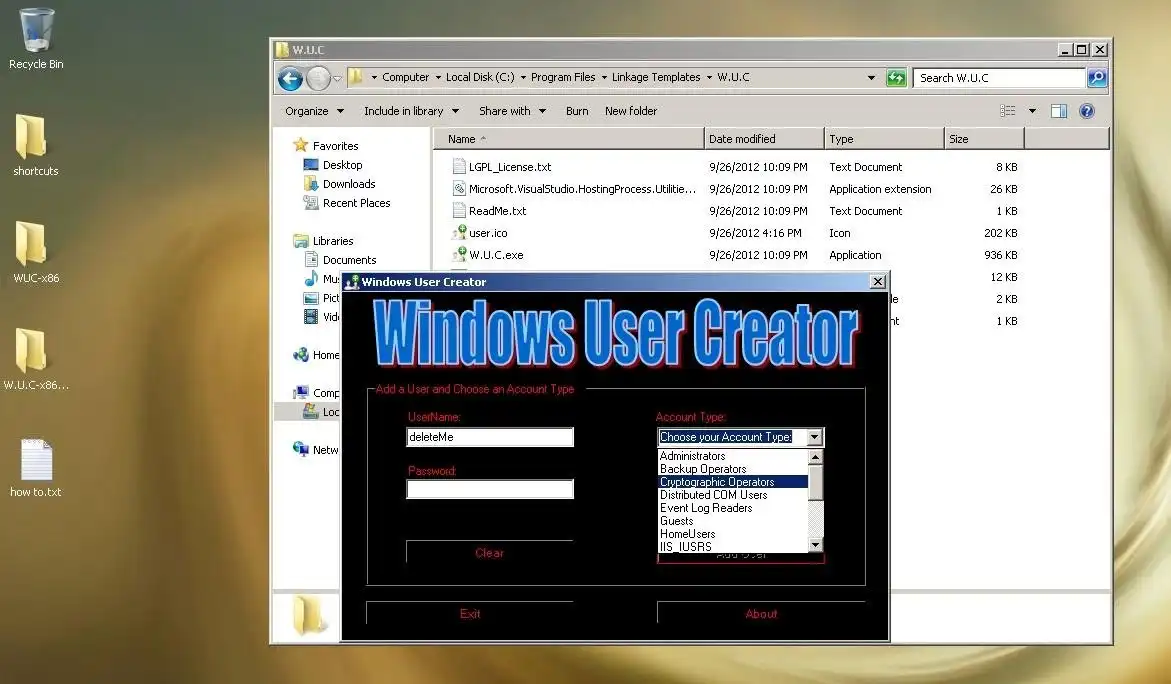Click the W.U.C.exe application icon
Image resolution: width=1171 pixels, height=684 pixels.
click(x=459, y=255)
